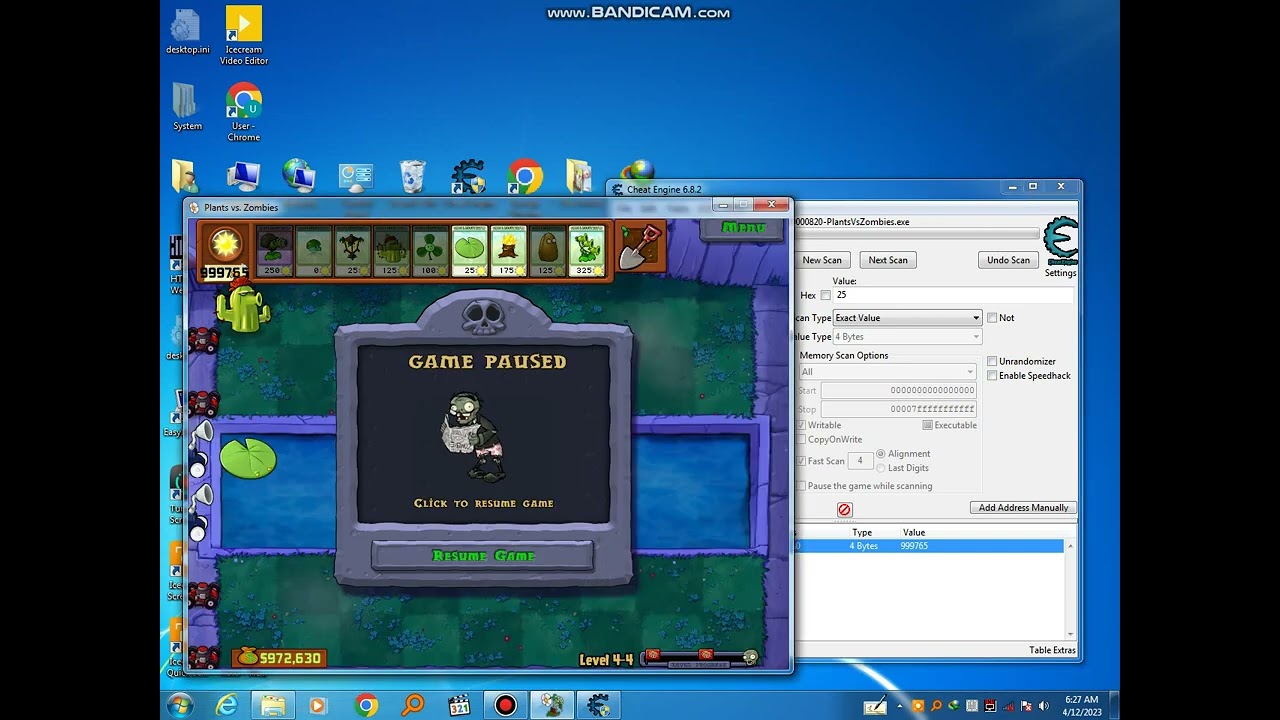Click Add Address Manually button
Screen dimensions: 1280x720
[x=1023, y=508]
